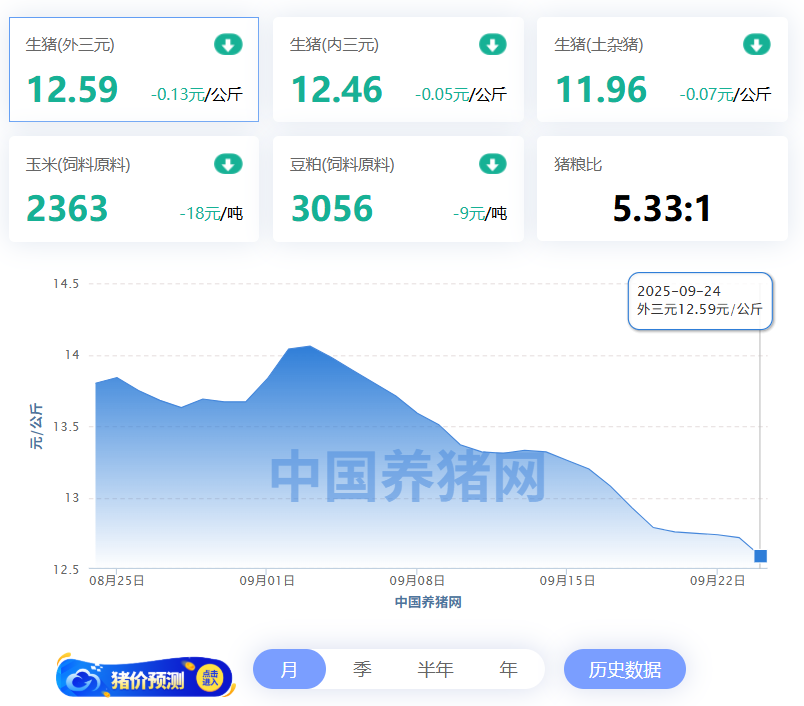Click the 猪粮比 5.33:1 card

662,190
